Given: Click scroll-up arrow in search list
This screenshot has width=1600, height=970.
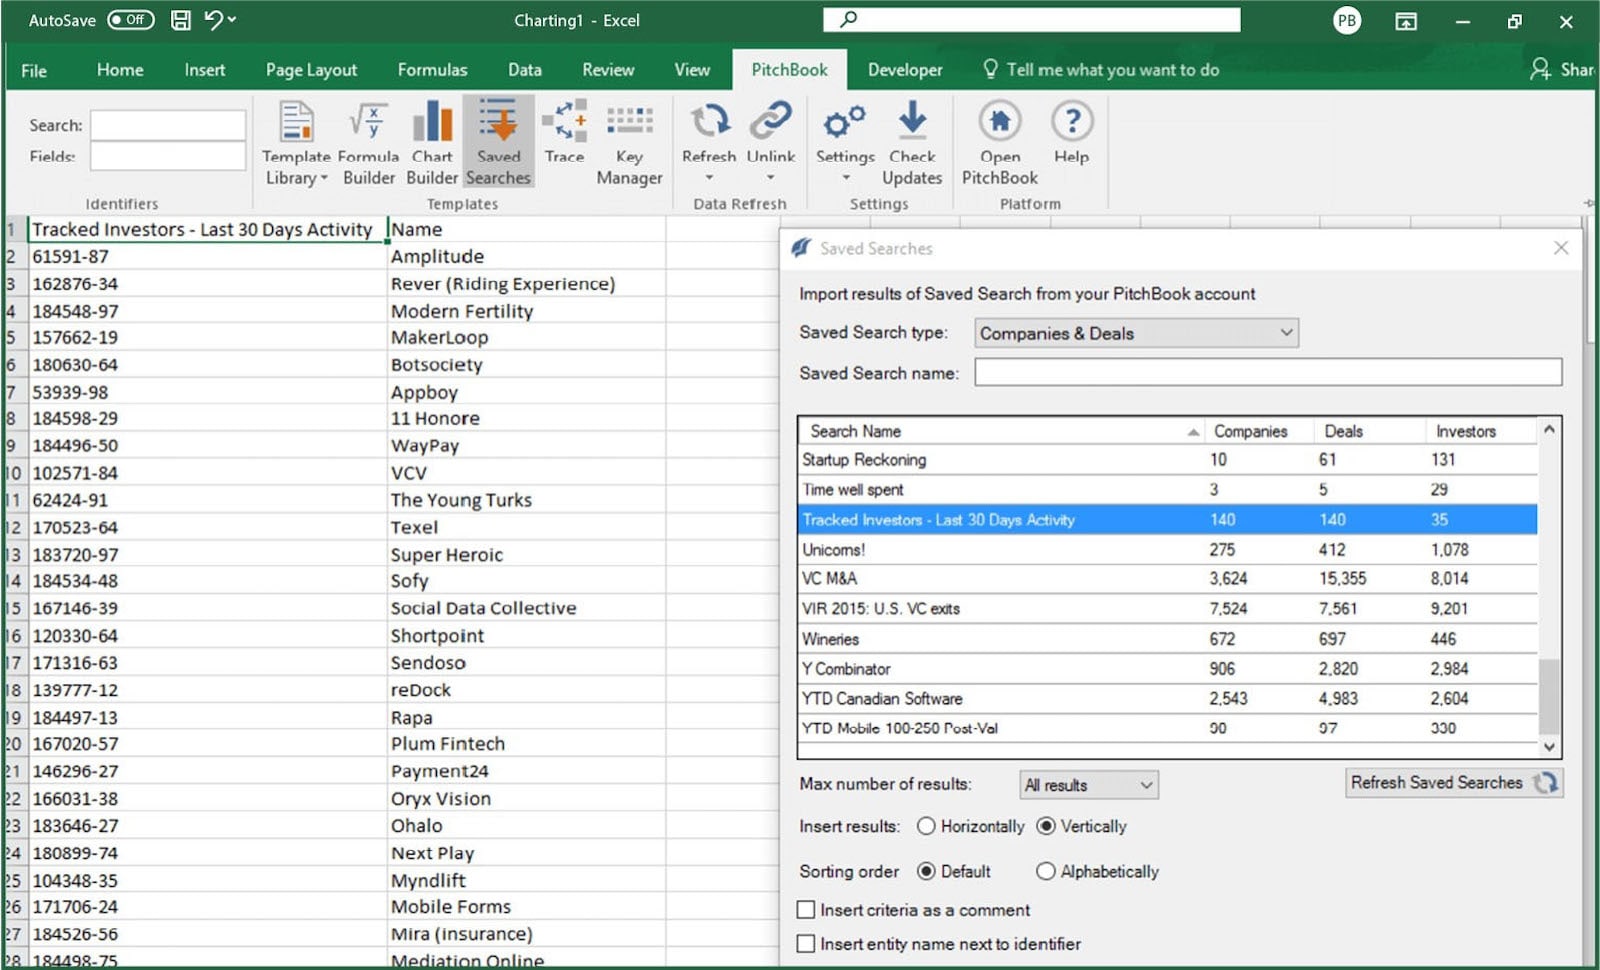Looking at the screenshot, I should click(x=1549, y=429).
